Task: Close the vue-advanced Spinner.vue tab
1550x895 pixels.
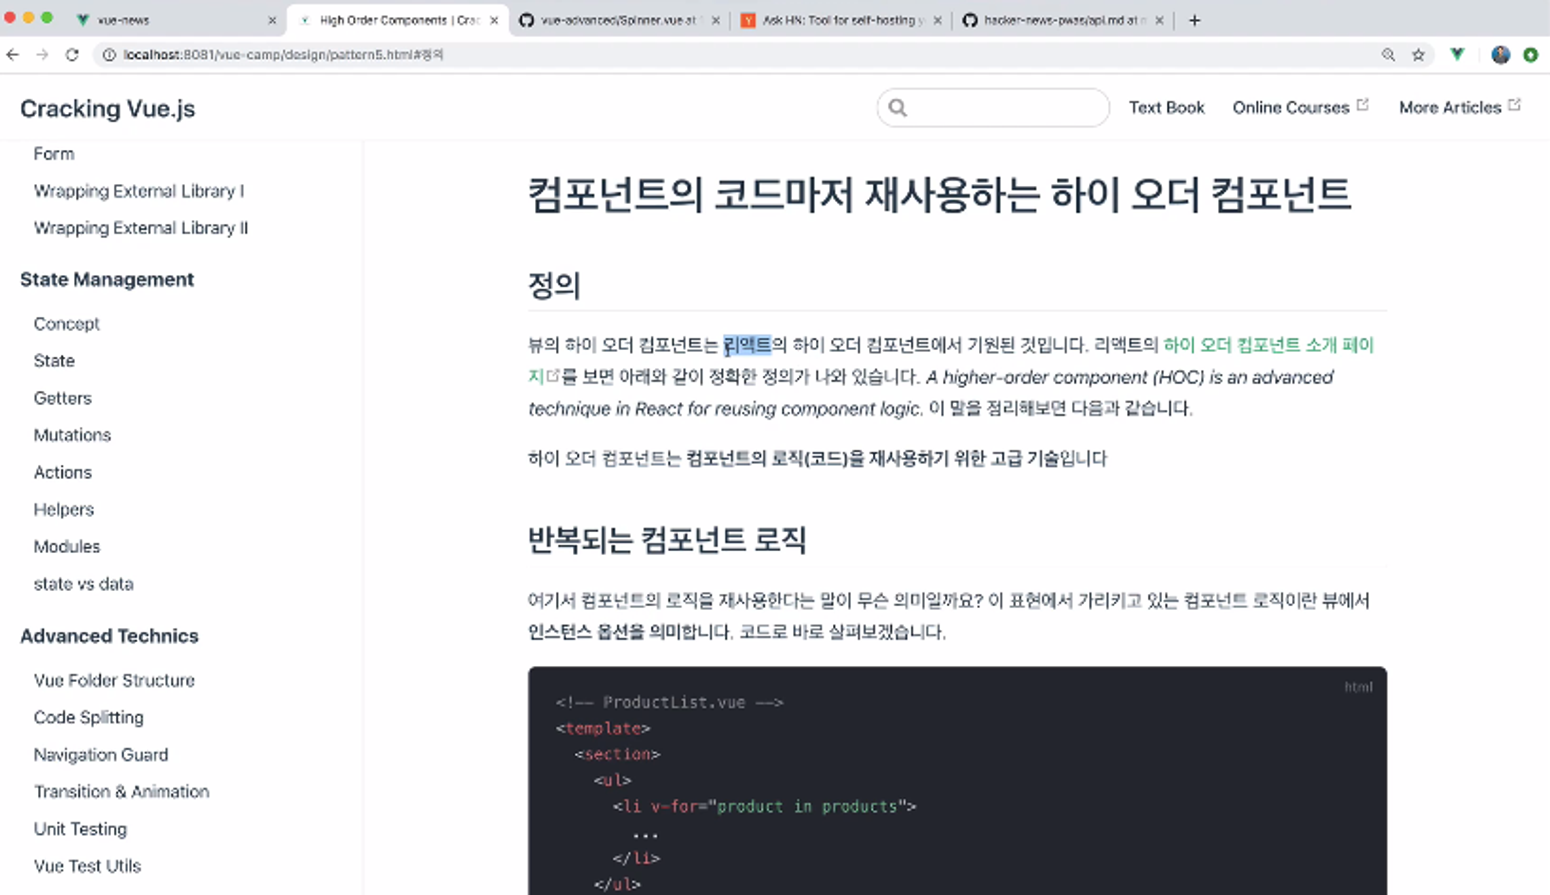Action: [x=715, y=20]
